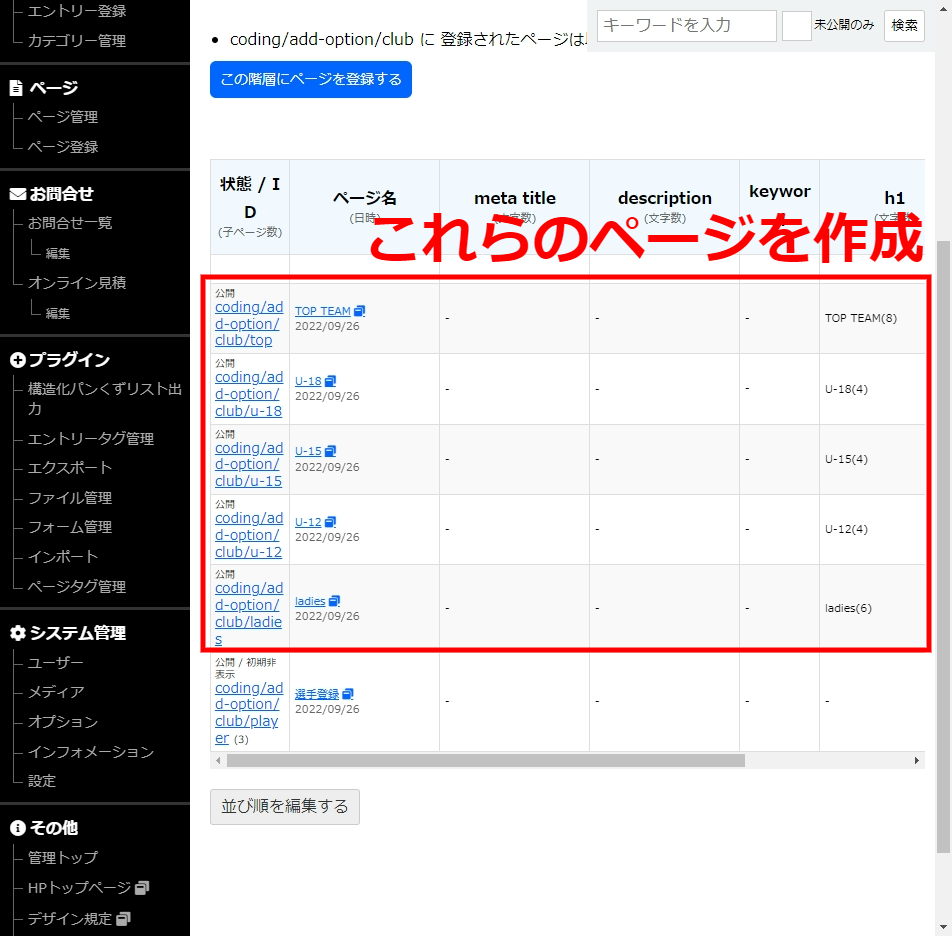Open TOP TEAM page via its external-link icon
Viewport: 952px width, 936px height.
point(358,310)
